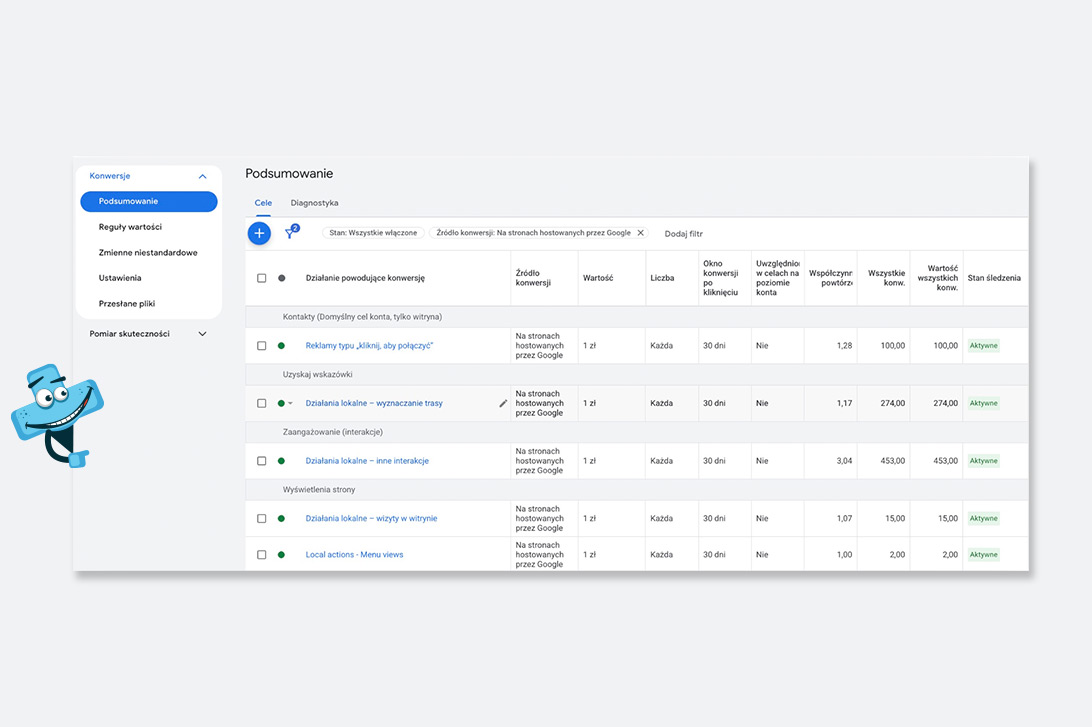Click green status dot for Menu views
This screenshot has height=727, width=1092.
coord(281,555)
